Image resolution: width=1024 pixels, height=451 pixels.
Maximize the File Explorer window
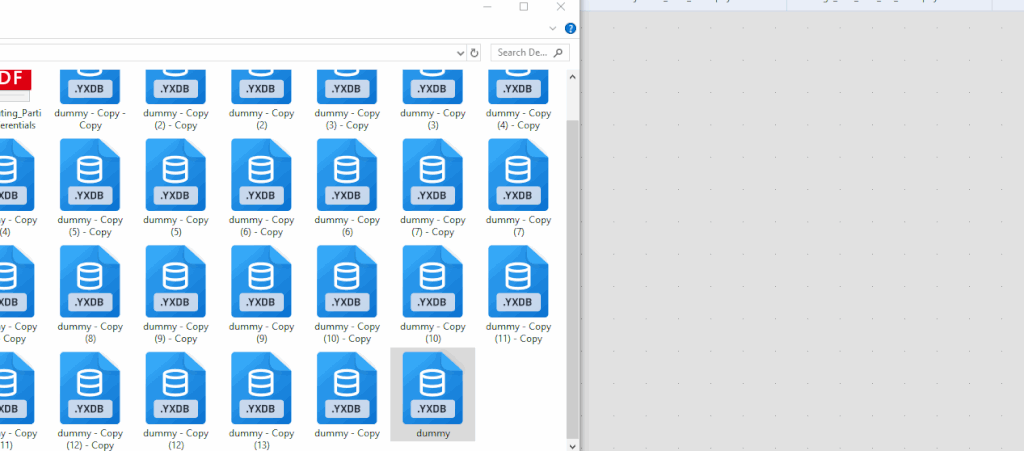[523, 7]
